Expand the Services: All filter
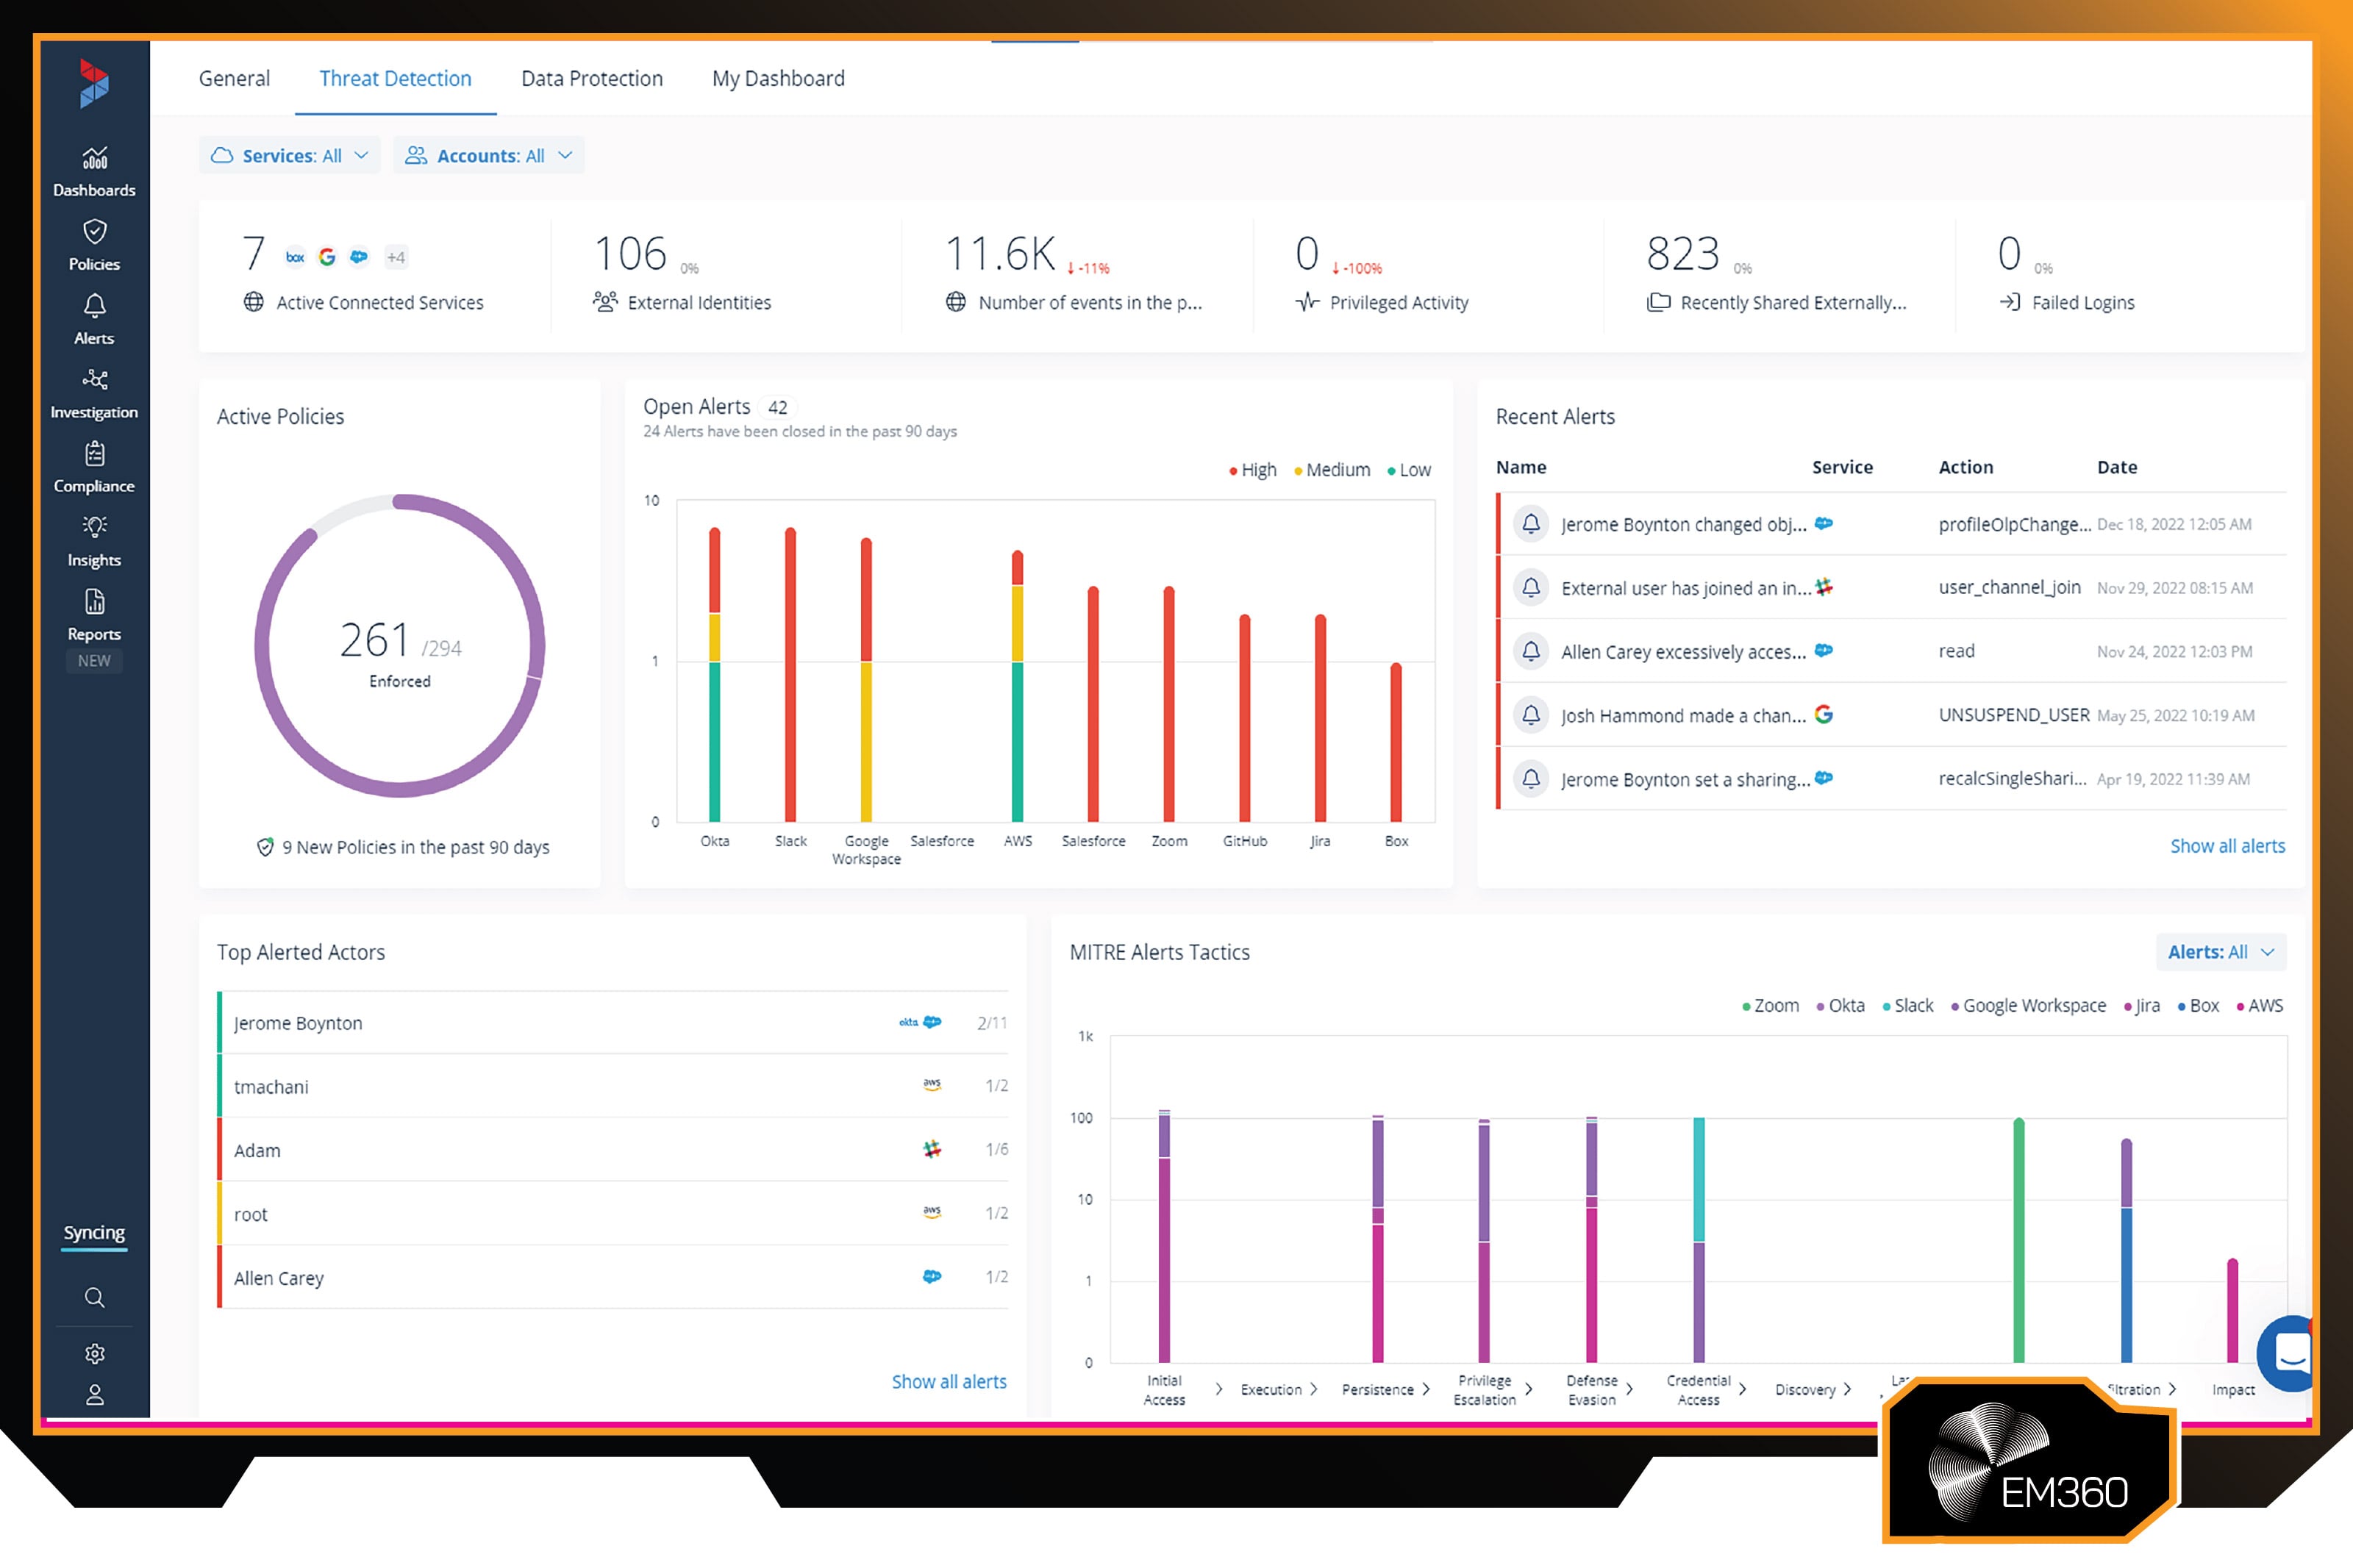 [x=289, y=155]
